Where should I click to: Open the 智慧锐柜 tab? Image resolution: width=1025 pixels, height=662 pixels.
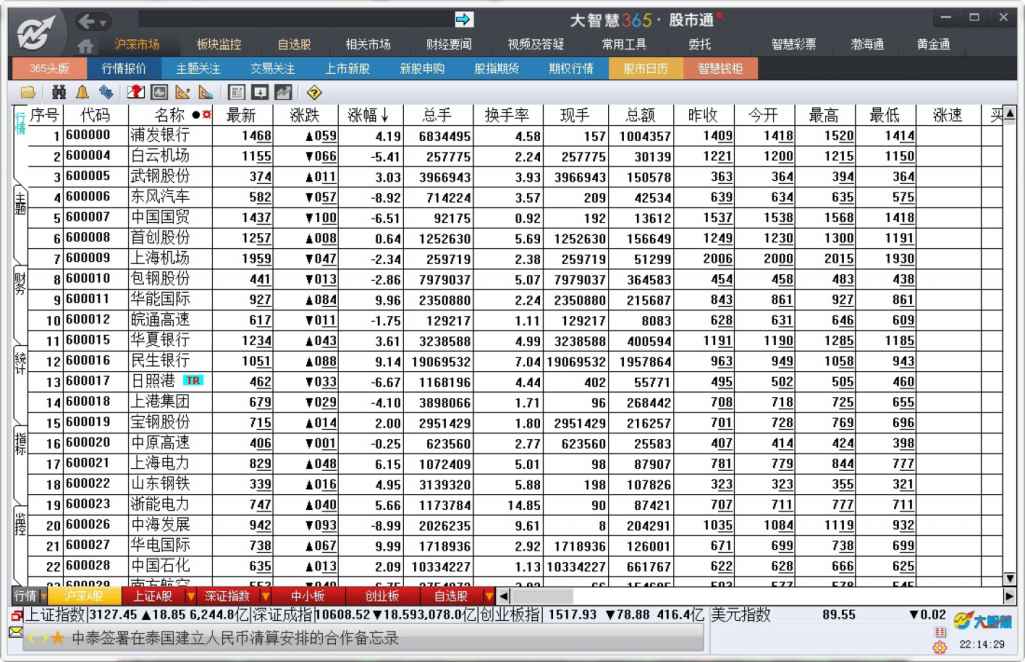tap(720, 68)
